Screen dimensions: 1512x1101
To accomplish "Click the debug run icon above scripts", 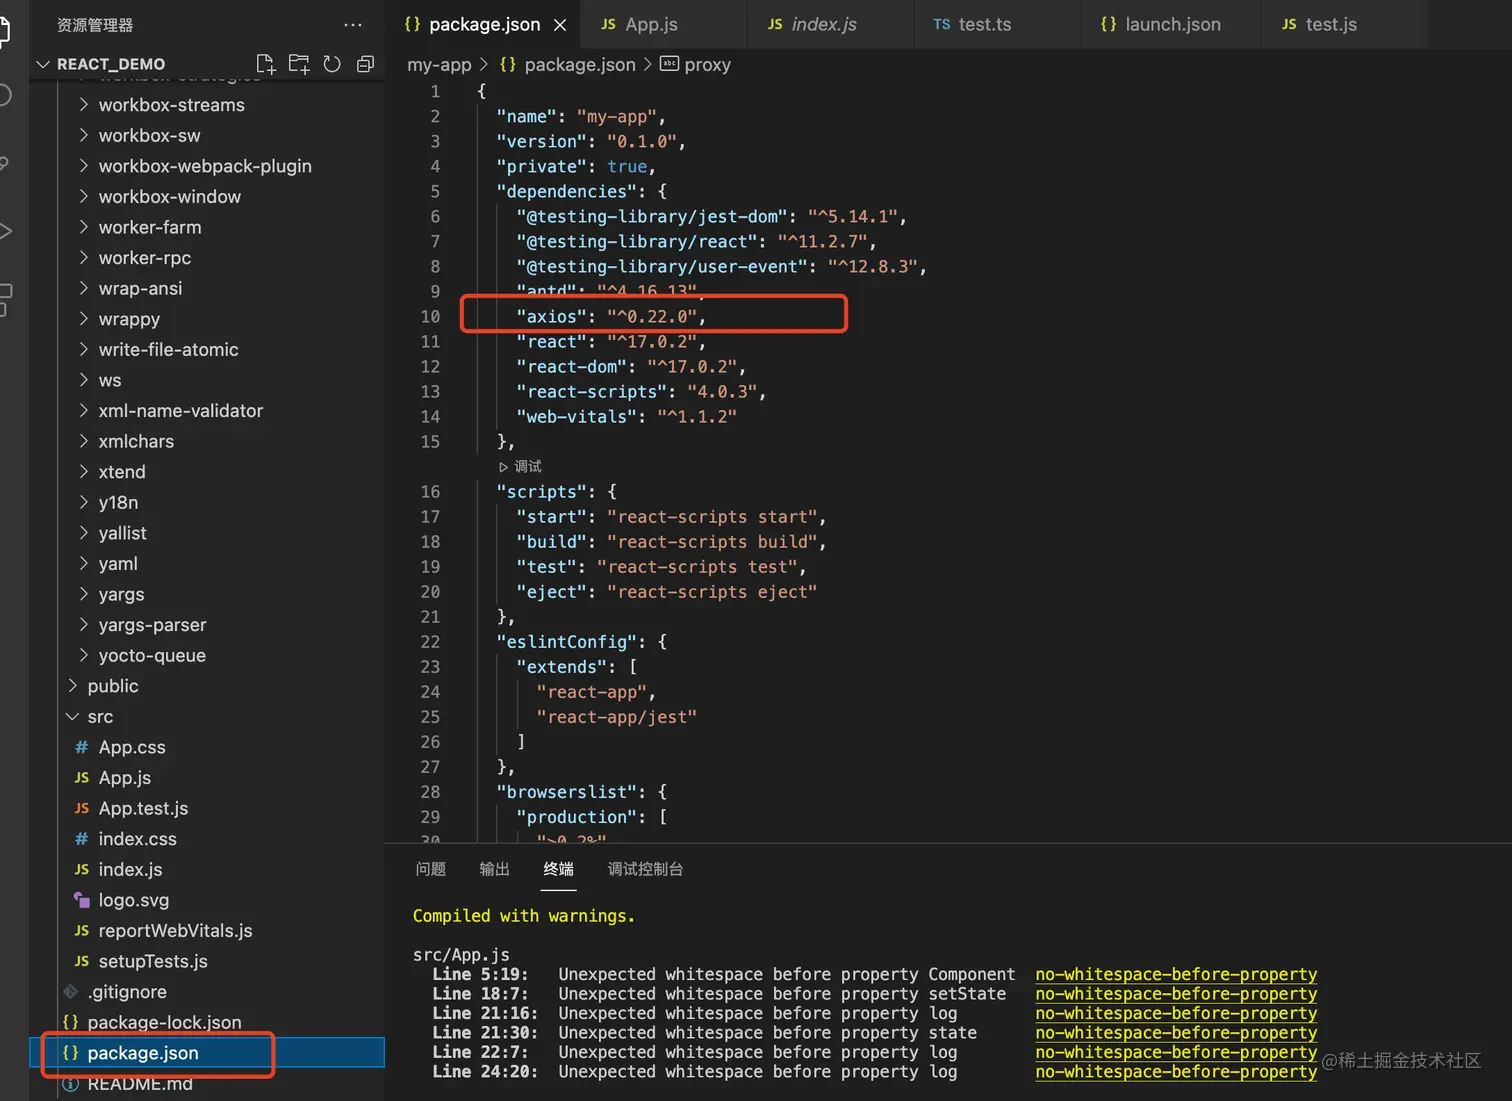I will coord(504,467).
